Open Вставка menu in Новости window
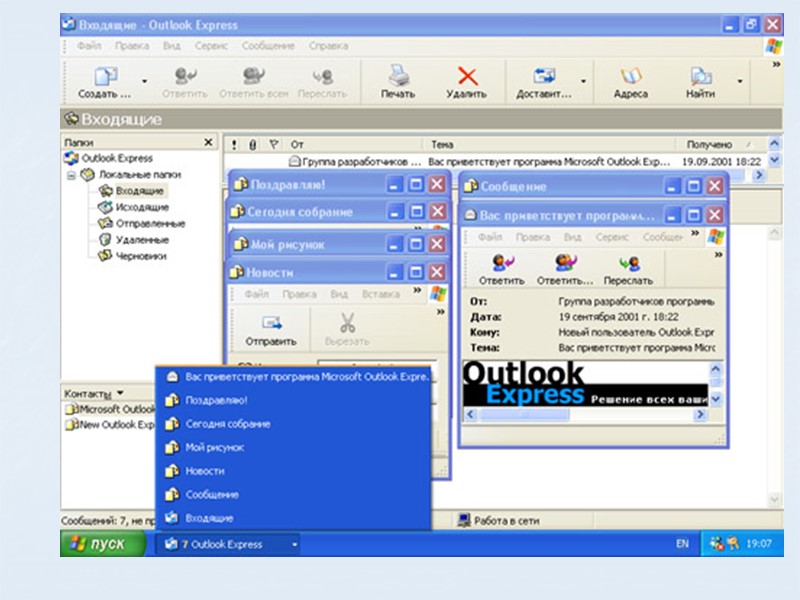Image resolution: width=800 pixels, height=600 pixels. click(381, 294)
